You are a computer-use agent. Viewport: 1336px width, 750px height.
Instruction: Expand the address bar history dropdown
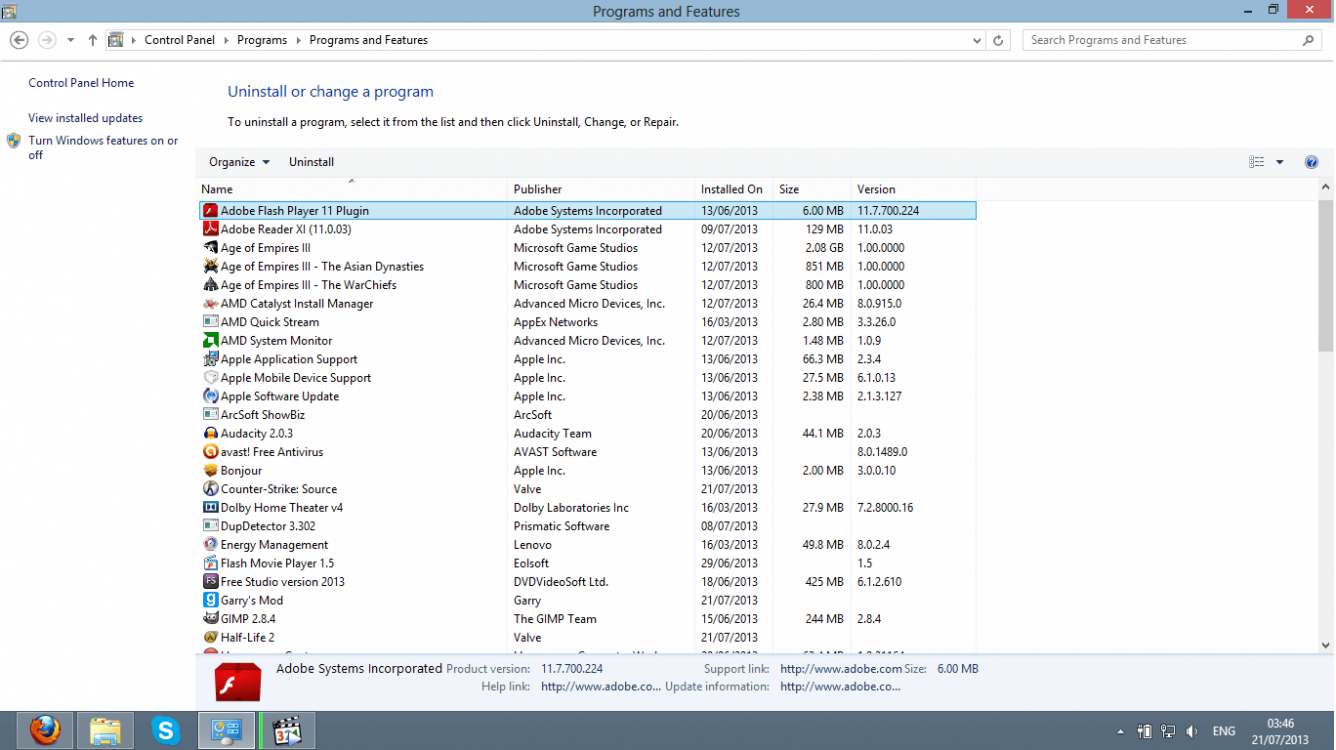[x=977, y=40]
